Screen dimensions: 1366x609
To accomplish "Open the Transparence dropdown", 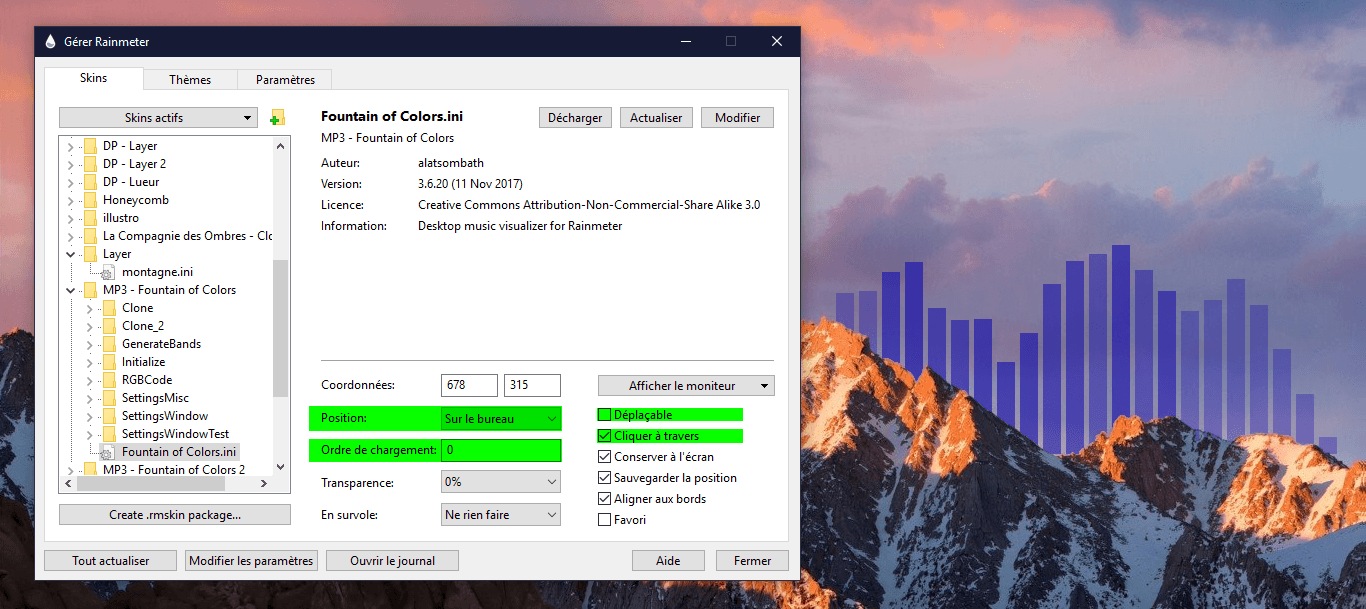I will (x=500, y=482).
